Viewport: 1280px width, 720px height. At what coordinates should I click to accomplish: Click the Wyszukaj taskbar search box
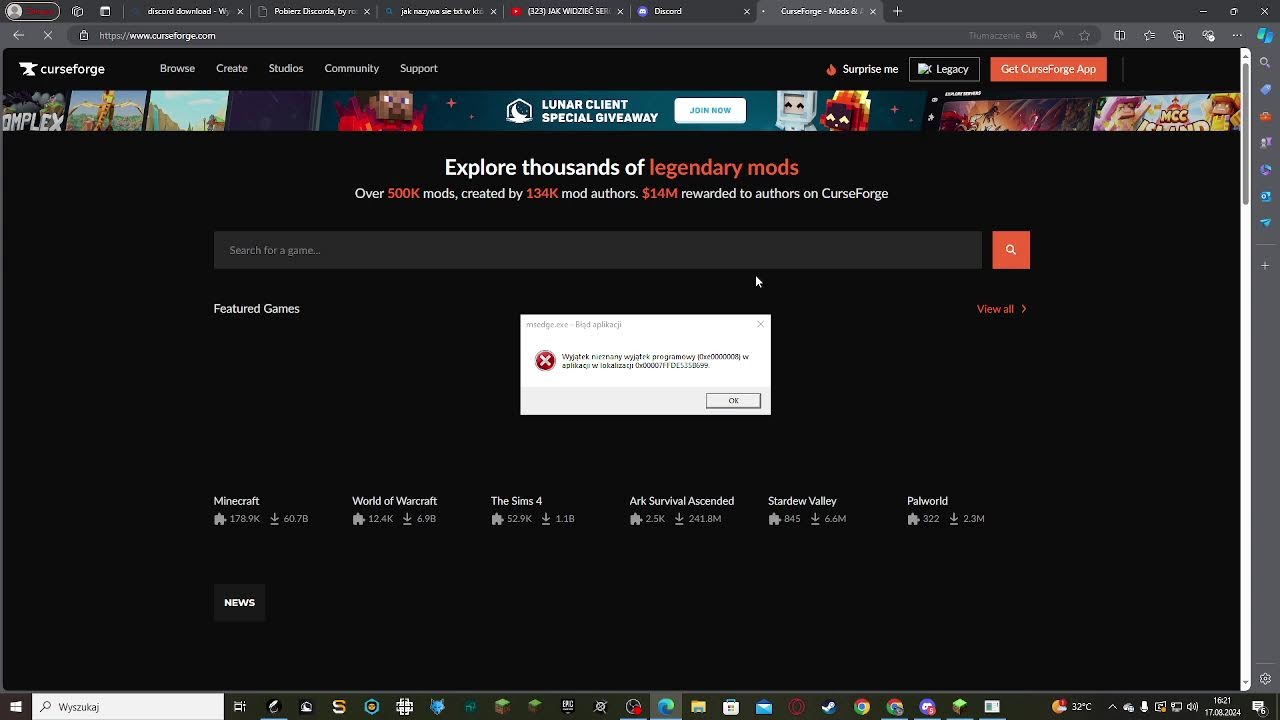(127, 707)
